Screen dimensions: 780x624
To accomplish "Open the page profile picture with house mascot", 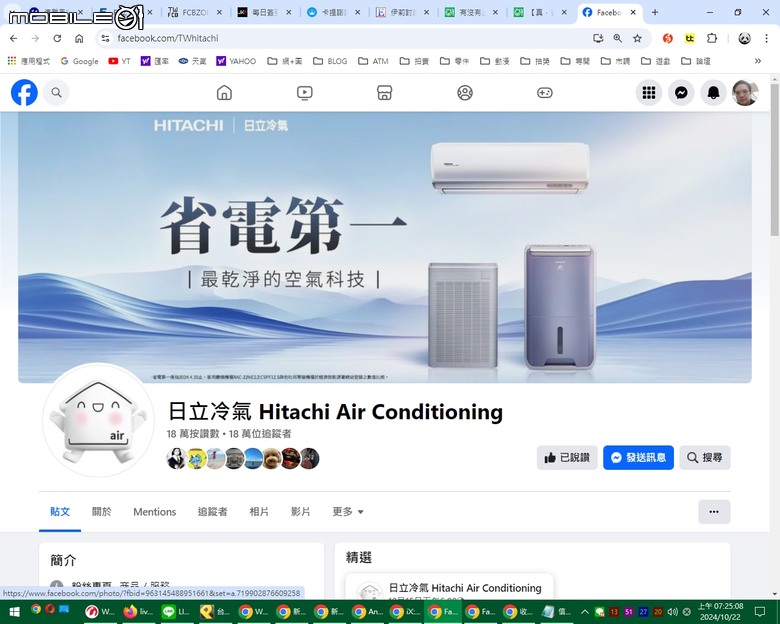I will pyautogui.click(x=98, y=419).
